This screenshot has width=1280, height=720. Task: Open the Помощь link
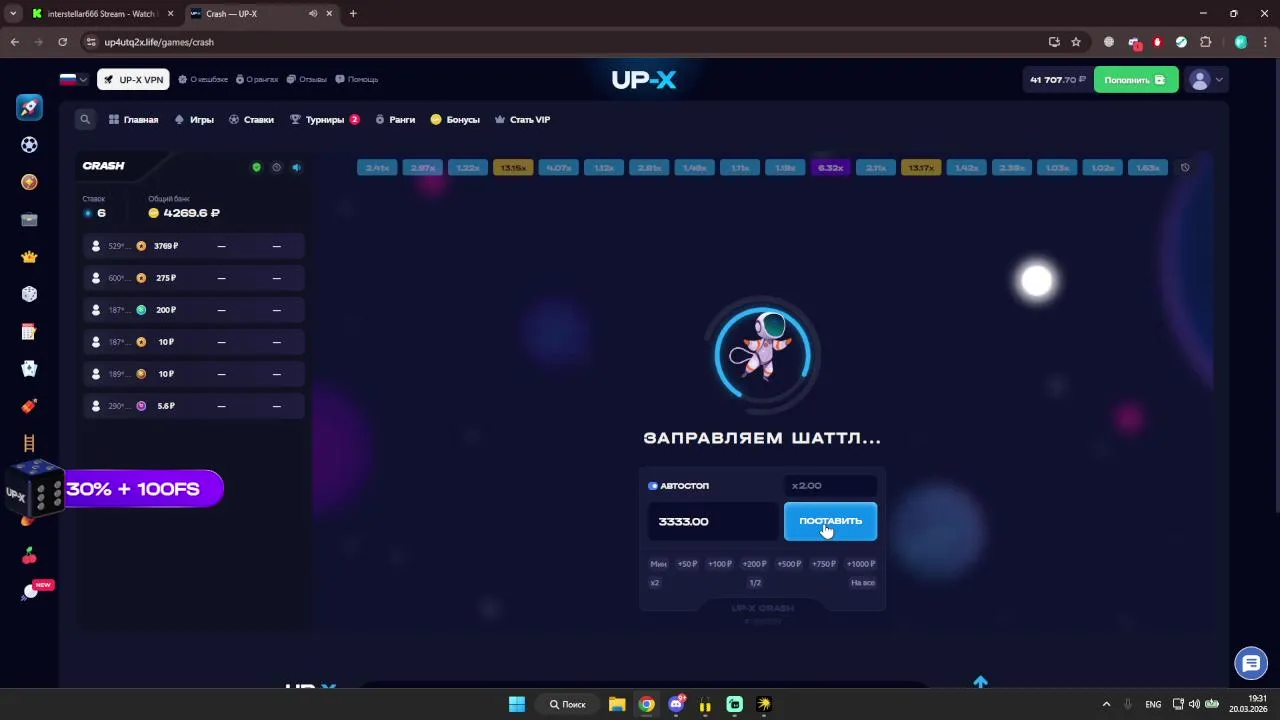pyautogui.click(x=357, y=79)
